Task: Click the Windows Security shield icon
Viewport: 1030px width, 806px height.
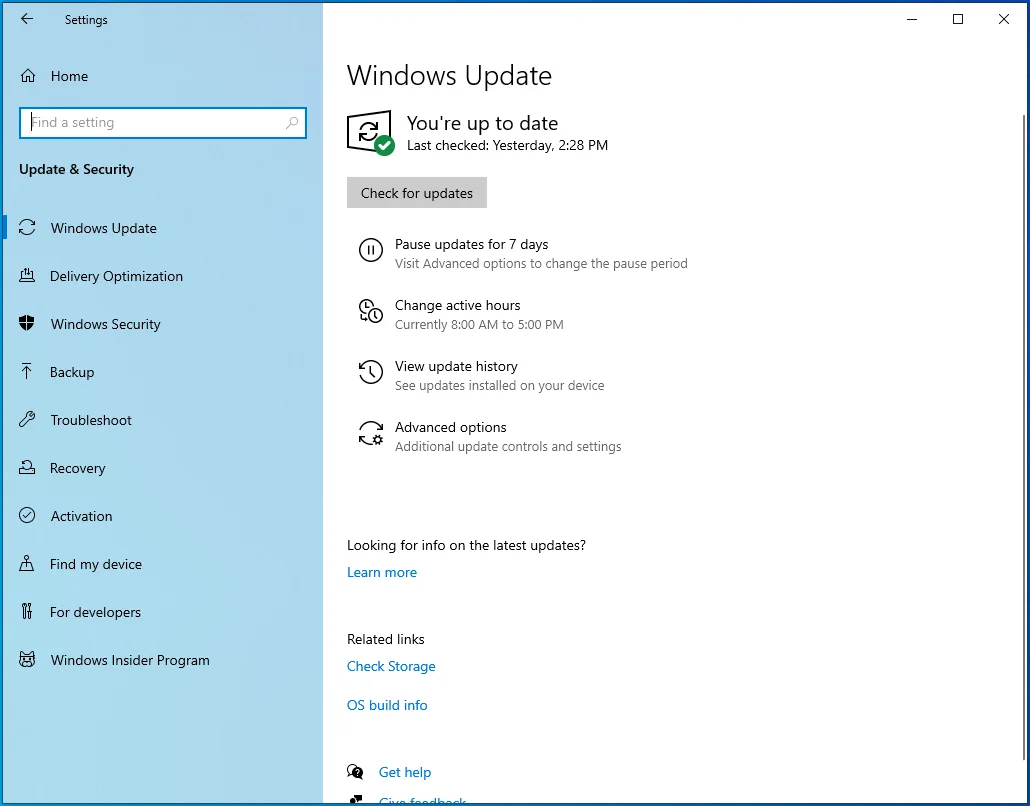Action: point(27,324)
